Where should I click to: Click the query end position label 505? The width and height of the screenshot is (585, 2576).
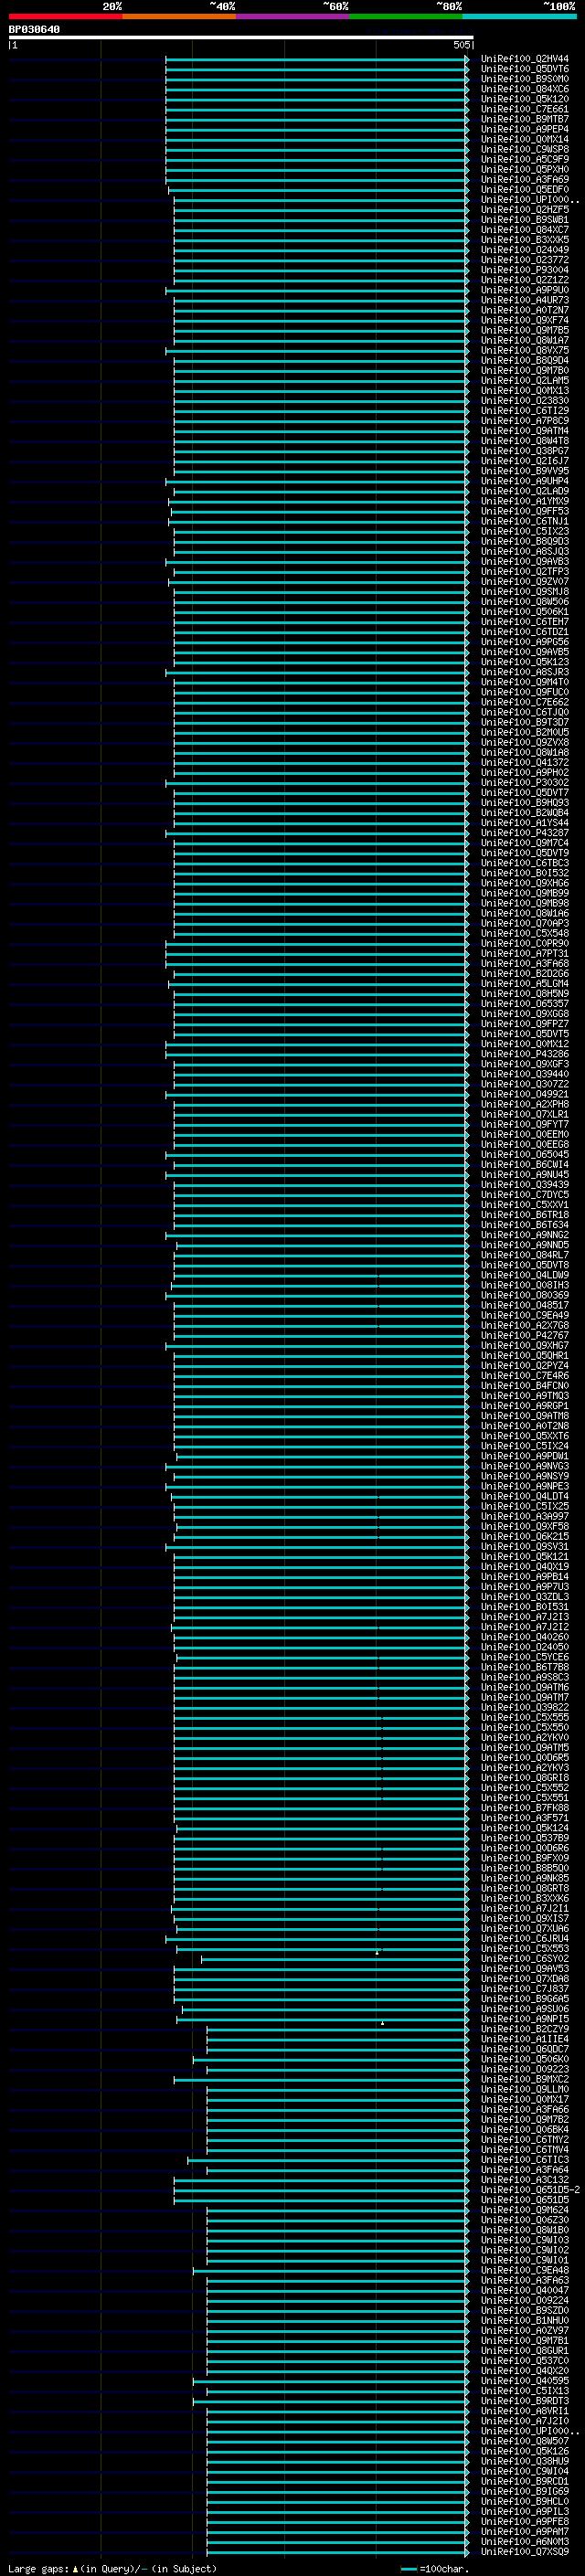(x=461, y=45)
